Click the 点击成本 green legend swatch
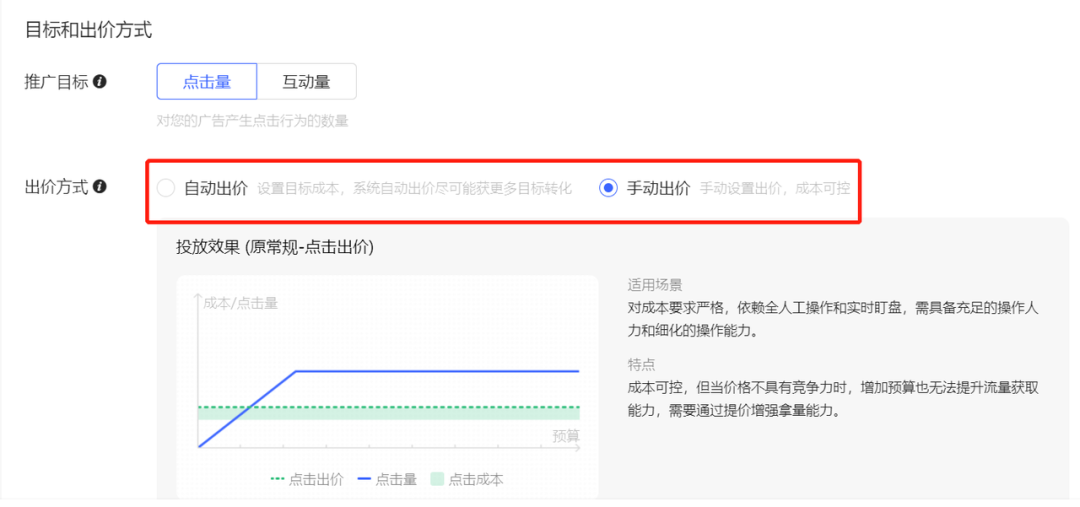This screenshot has height=507, width=1080. point(437,479)
